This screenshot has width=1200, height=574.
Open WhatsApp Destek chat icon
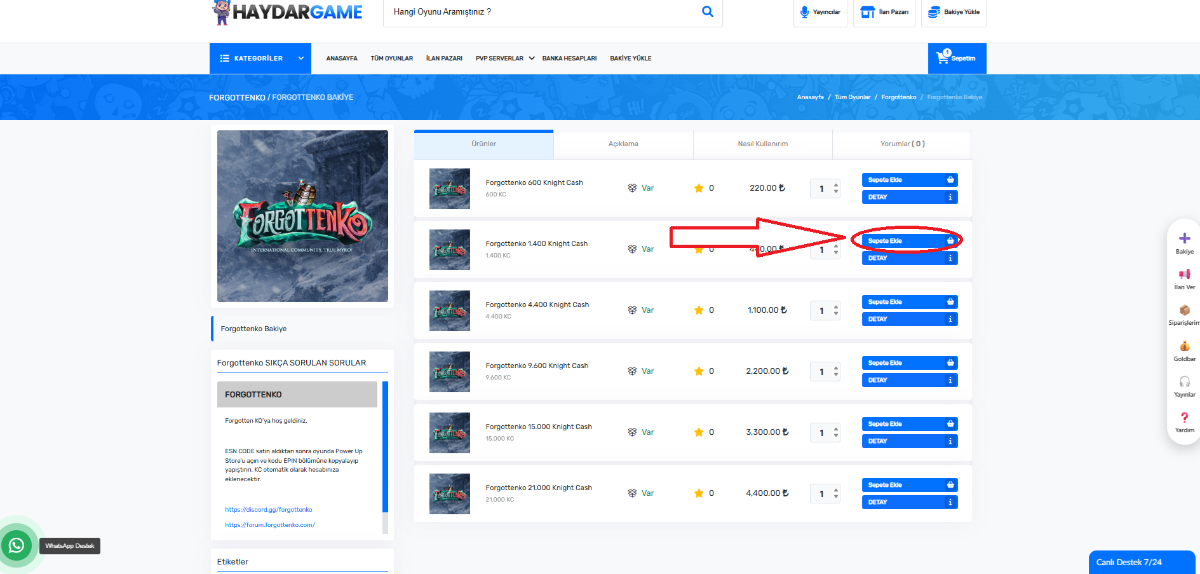click(x=17, y=545)
